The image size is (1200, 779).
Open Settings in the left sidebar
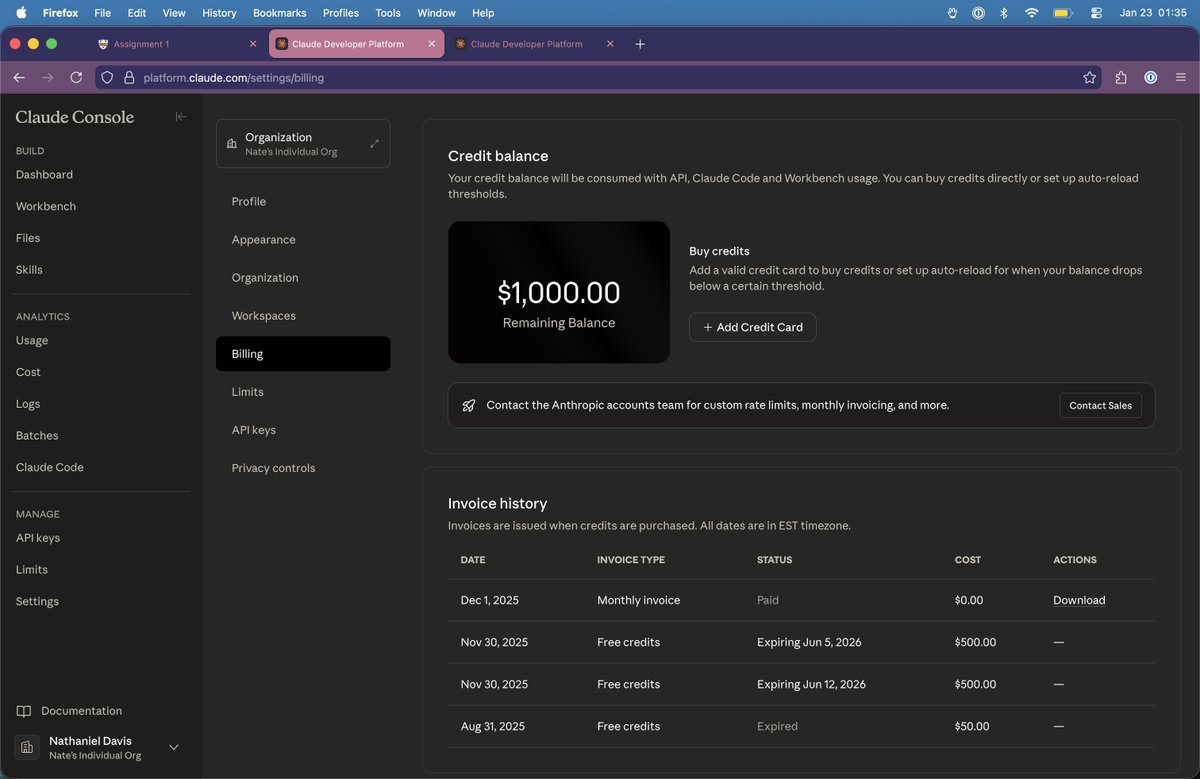tap(37, 601)
